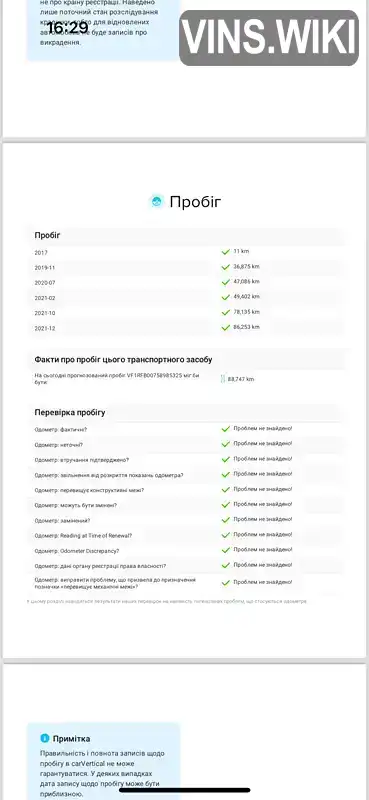Image resolution: width=369 pixels, height=800 pixels.
Task: Click the speedometer icon beside Пробіг heading
Action: pos(157,201)
